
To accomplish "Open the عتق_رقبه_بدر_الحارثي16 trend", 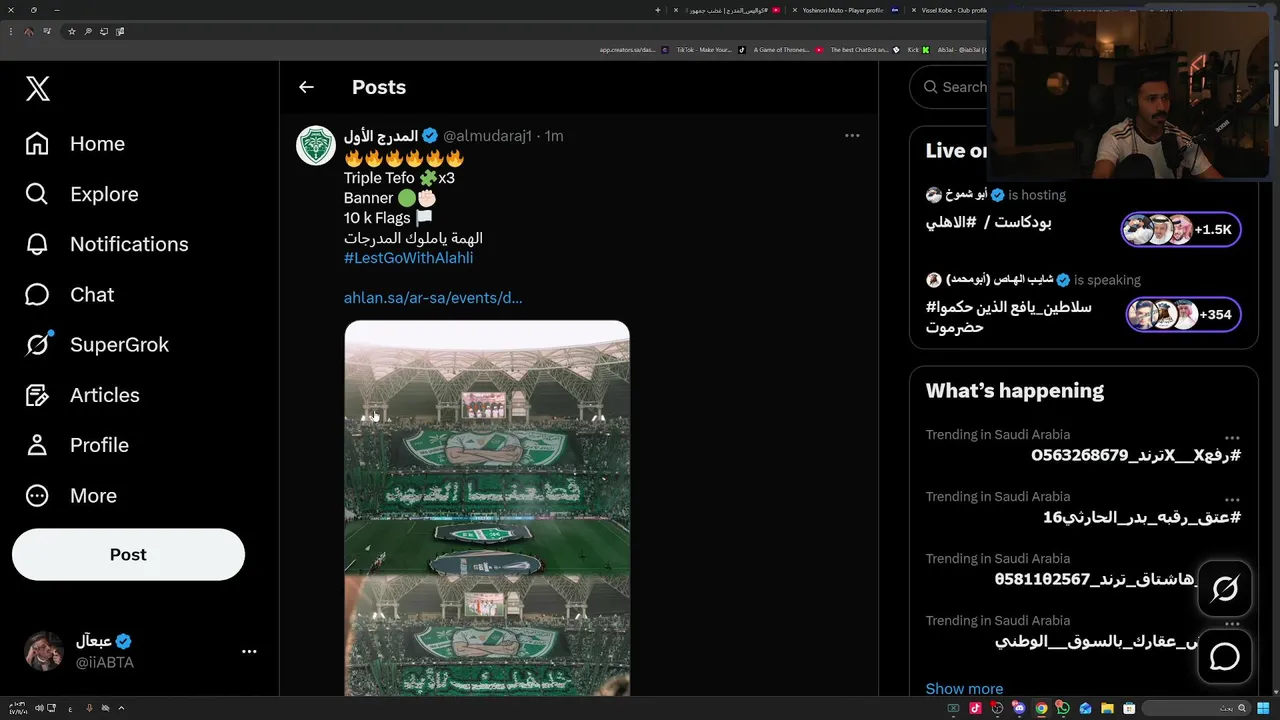I will 1141,517.
